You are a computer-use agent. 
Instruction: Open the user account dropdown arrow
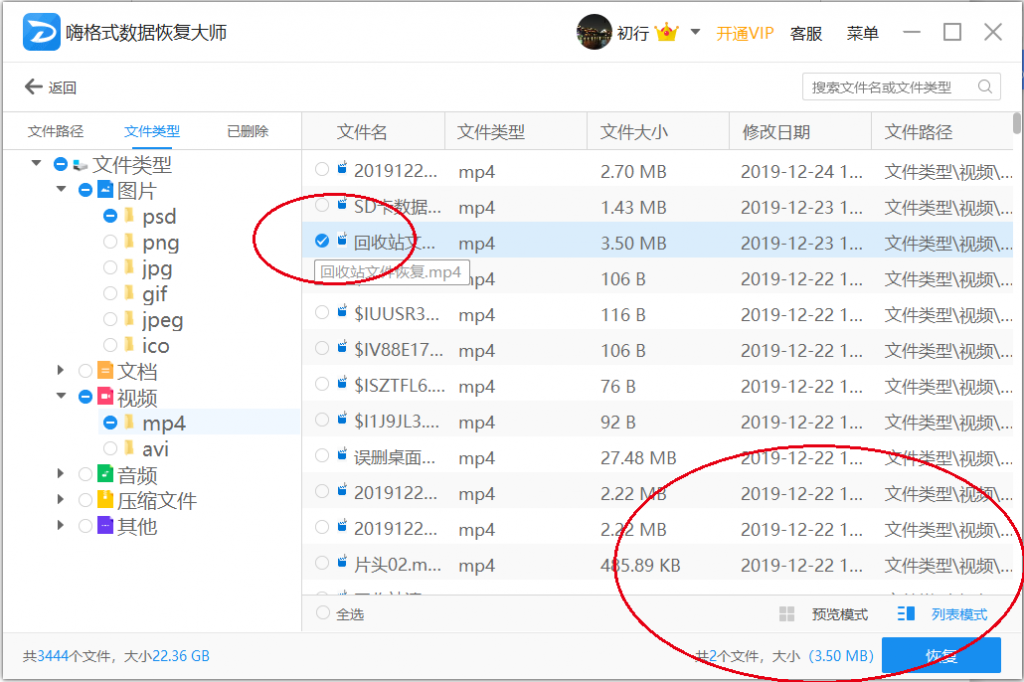tap(696, 32)
